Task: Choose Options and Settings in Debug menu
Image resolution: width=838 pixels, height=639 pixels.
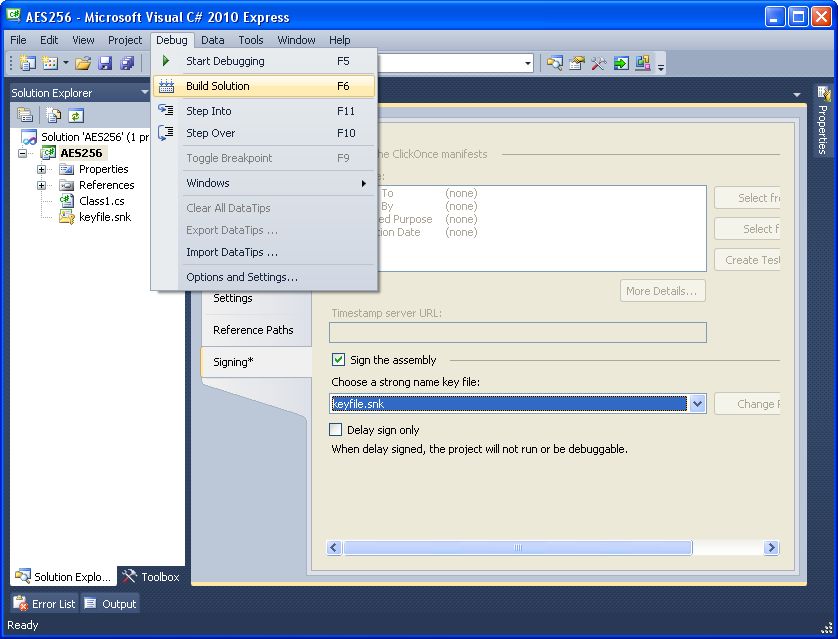Action: (x=264, y=277)
